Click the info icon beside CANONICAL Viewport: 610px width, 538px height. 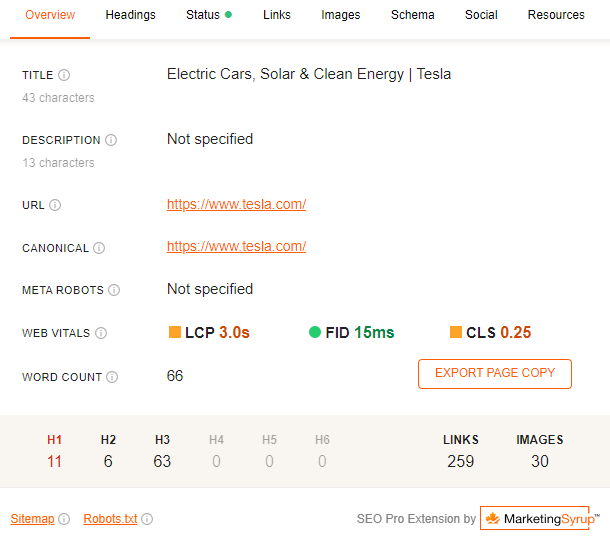tap(99, 248)
